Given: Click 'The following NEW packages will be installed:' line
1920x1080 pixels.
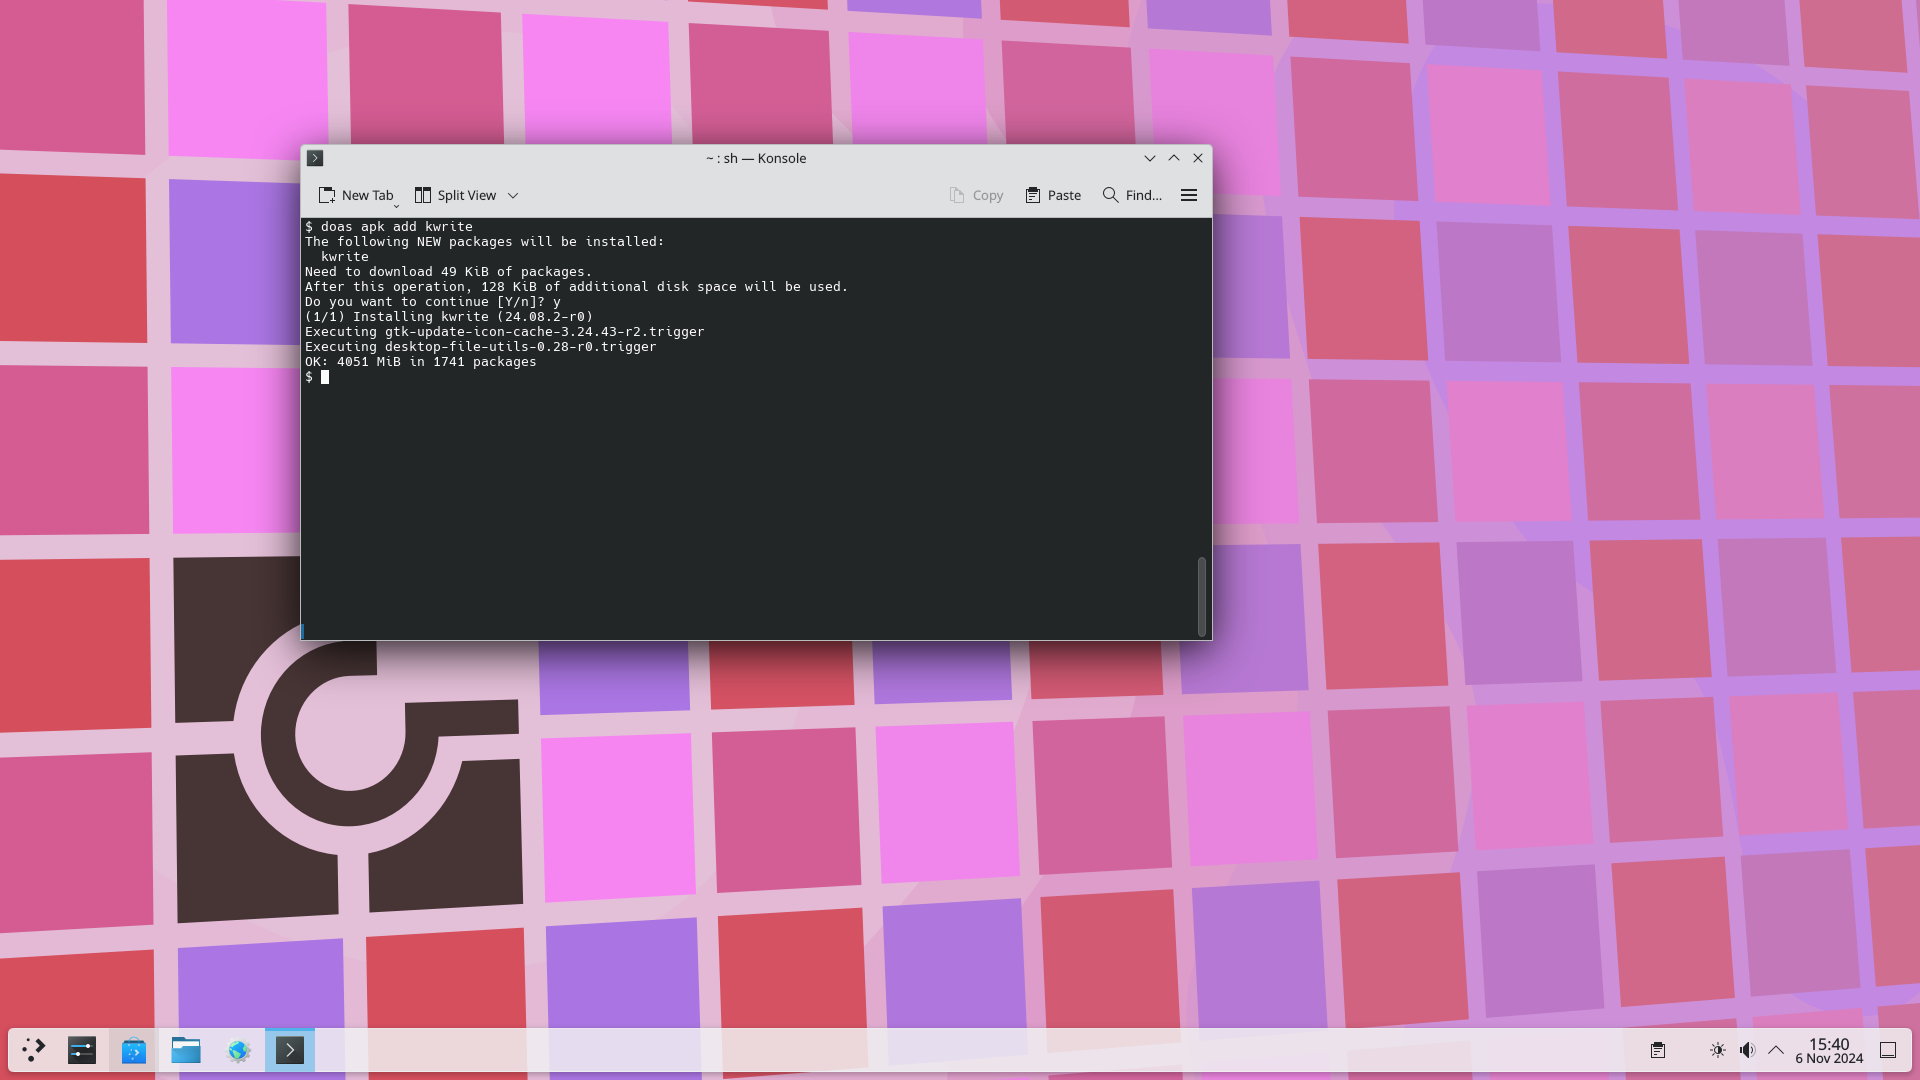Looking at the screenshot, I should pos(485,242).
